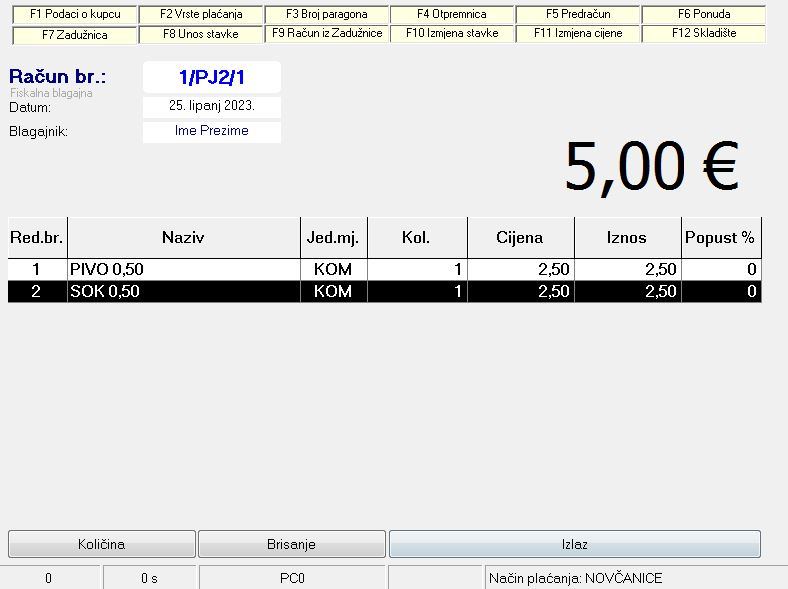Click the Blagajnik Ime Prezime field

click(x=211, y=131)
